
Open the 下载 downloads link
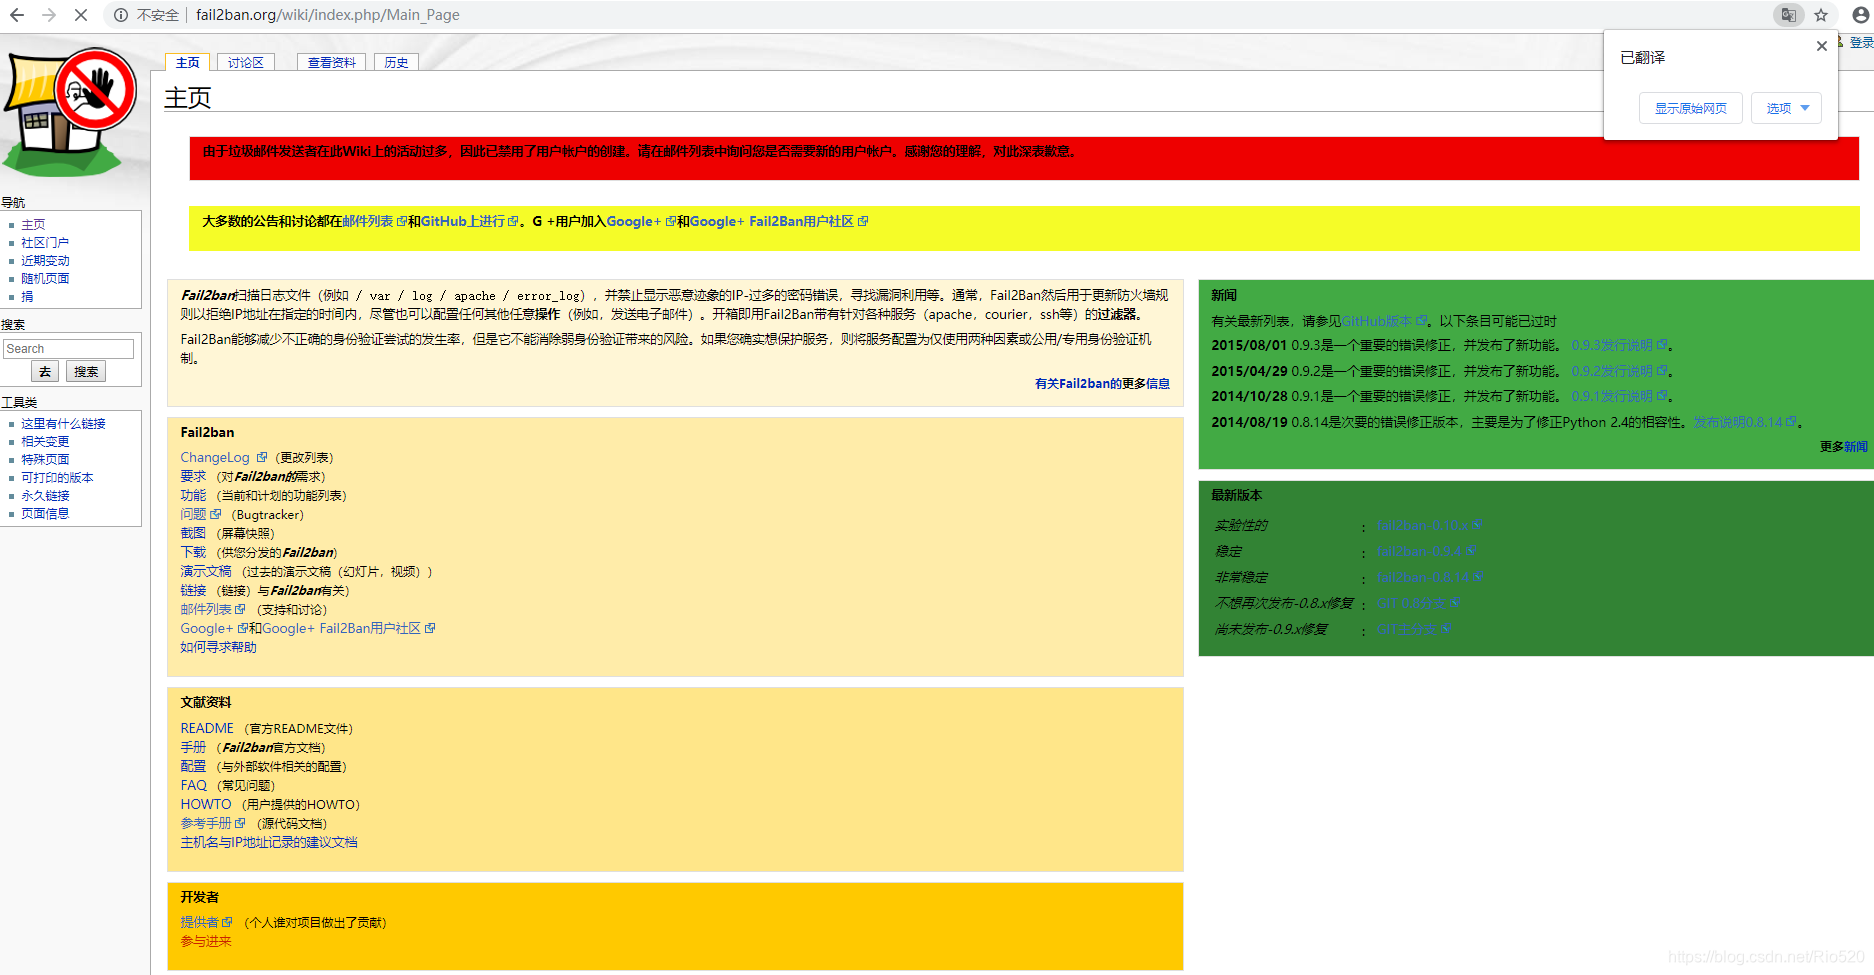point(193,552)
